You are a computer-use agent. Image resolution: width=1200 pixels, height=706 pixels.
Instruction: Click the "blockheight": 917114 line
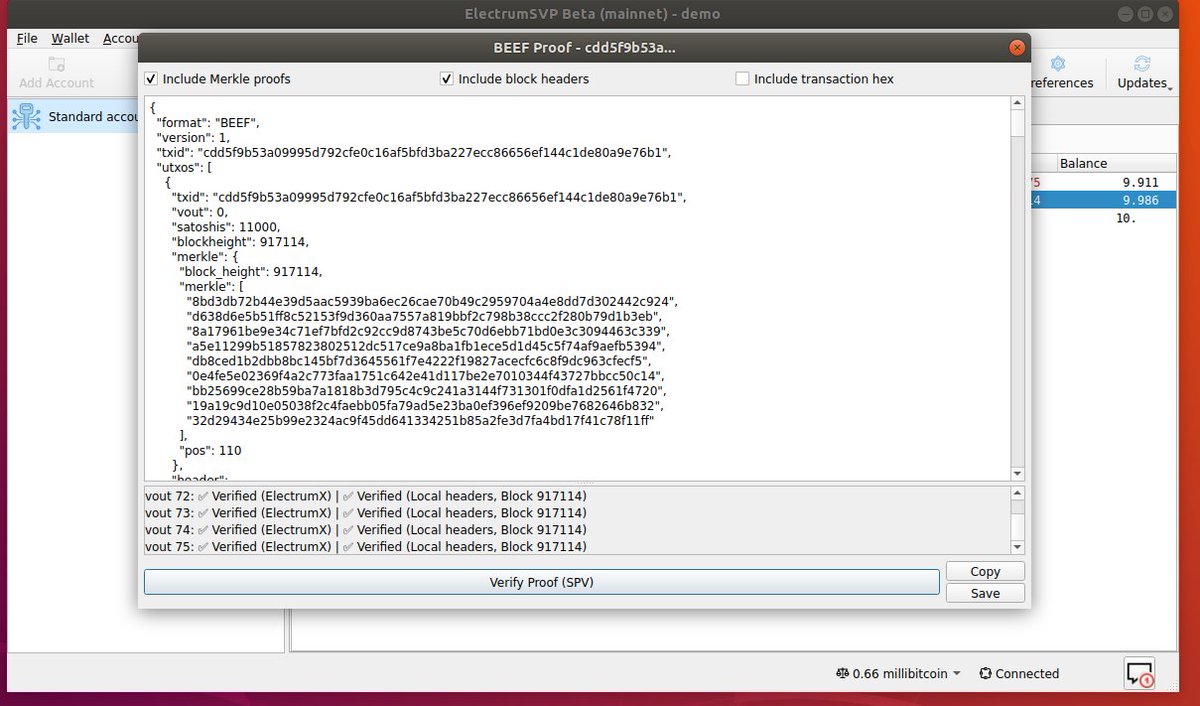pos(240,242)
